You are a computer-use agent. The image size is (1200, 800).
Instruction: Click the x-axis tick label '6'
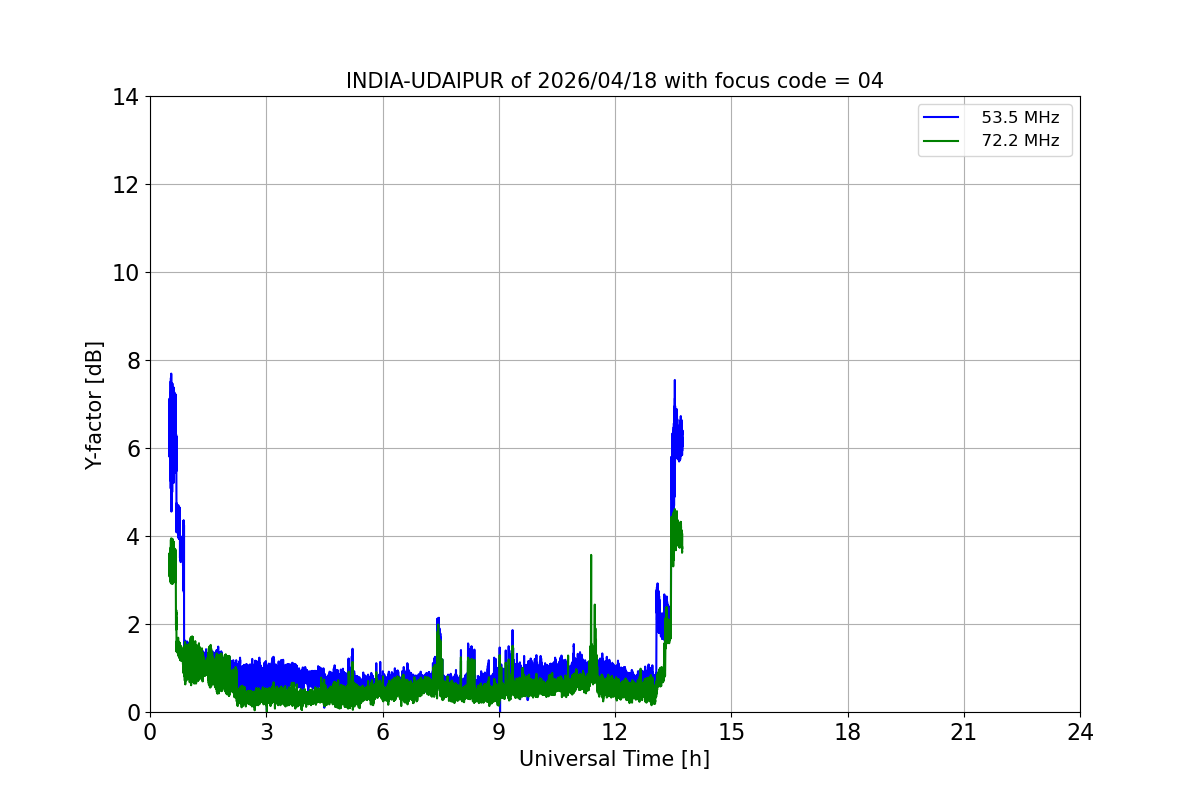pyautogui.click(x=383, y=732)
